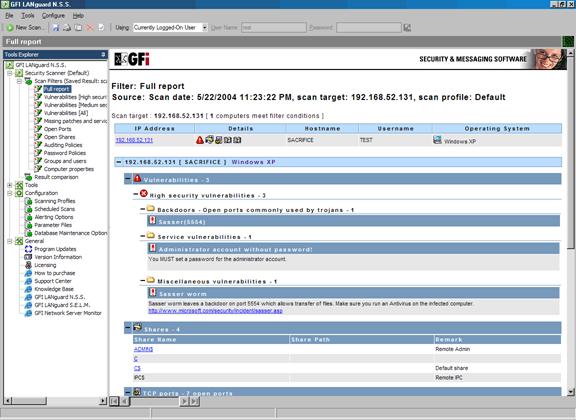Select the Open Ports scan filter
Screen dimensions: 576x420
click(58, 129)
